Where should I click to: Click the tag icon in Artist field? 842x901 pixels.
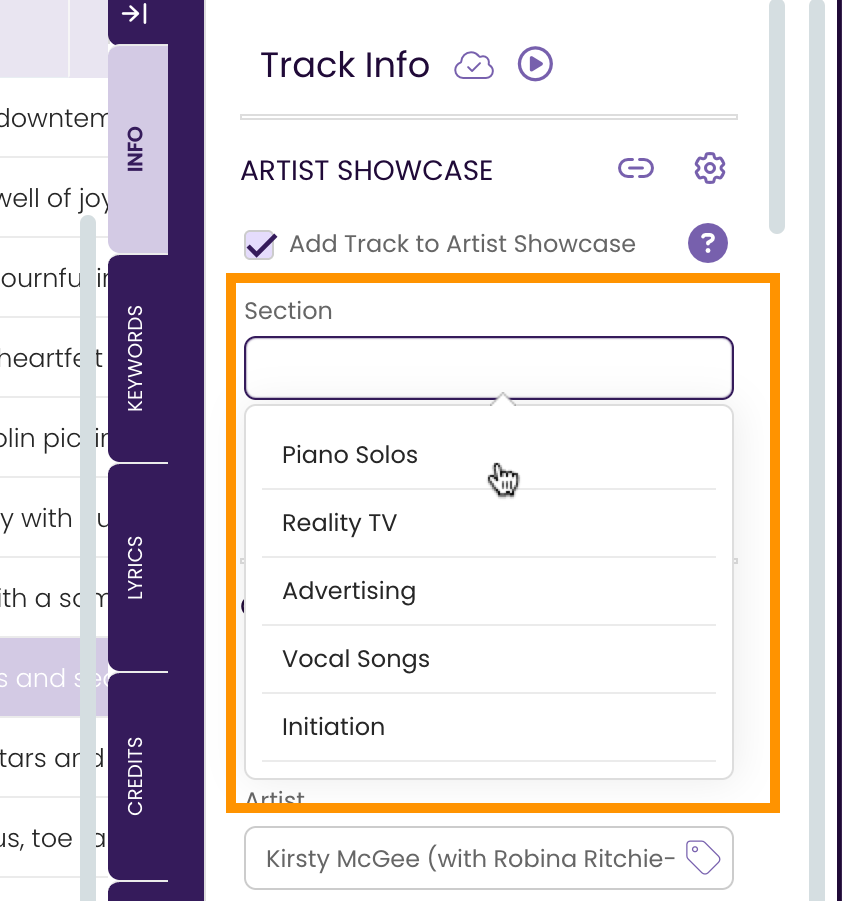[703, 857]
